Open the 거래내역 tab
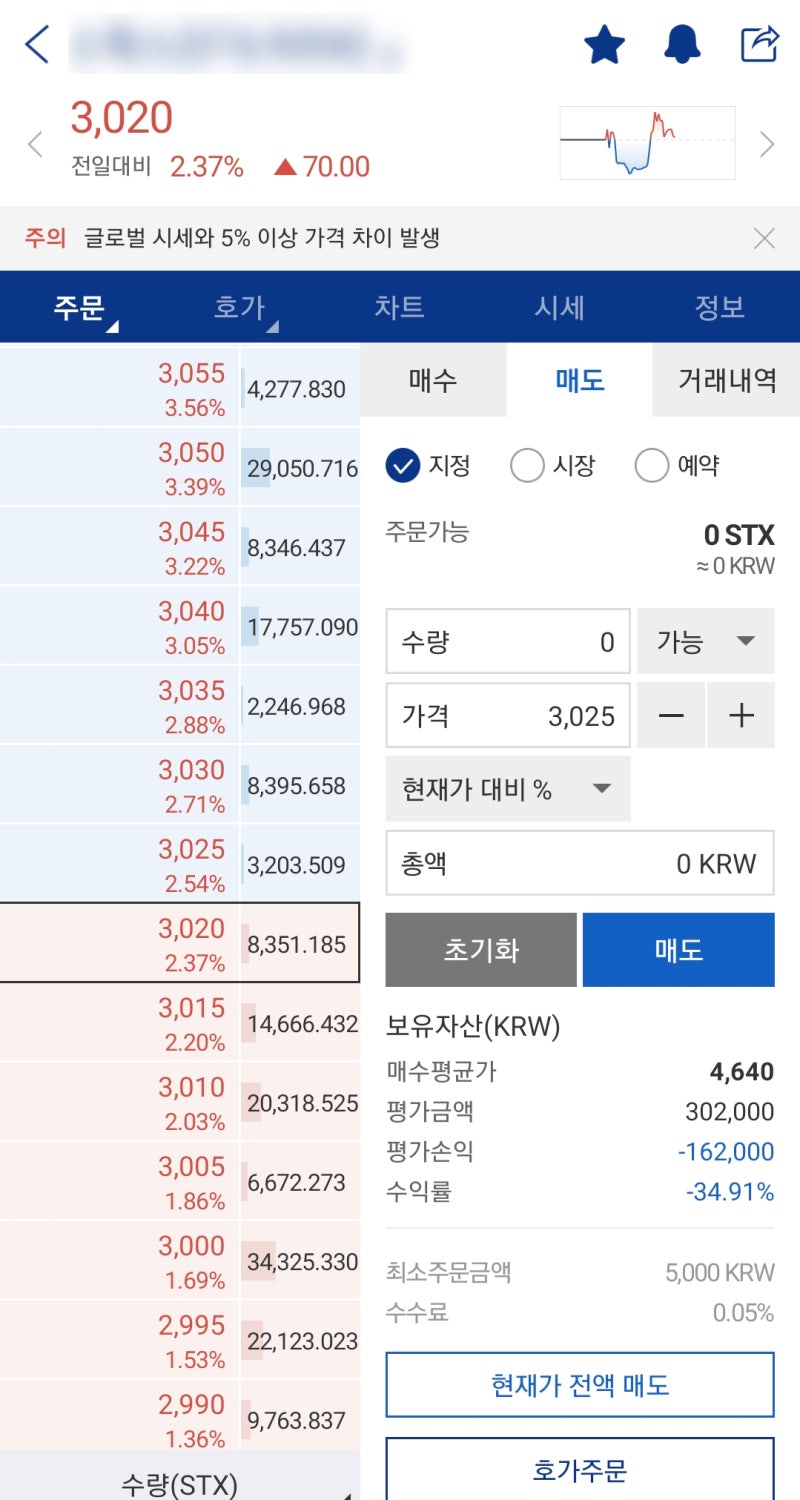800x1500 pixels. [727, 380]
